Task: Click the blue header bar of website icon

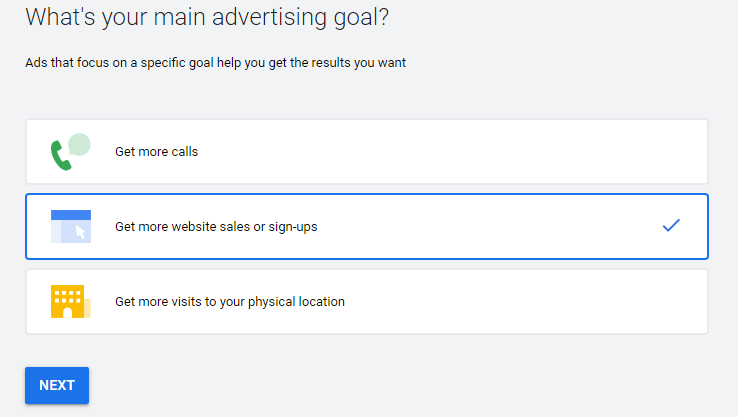Action: pyautogui.click(x=70, y=215)
